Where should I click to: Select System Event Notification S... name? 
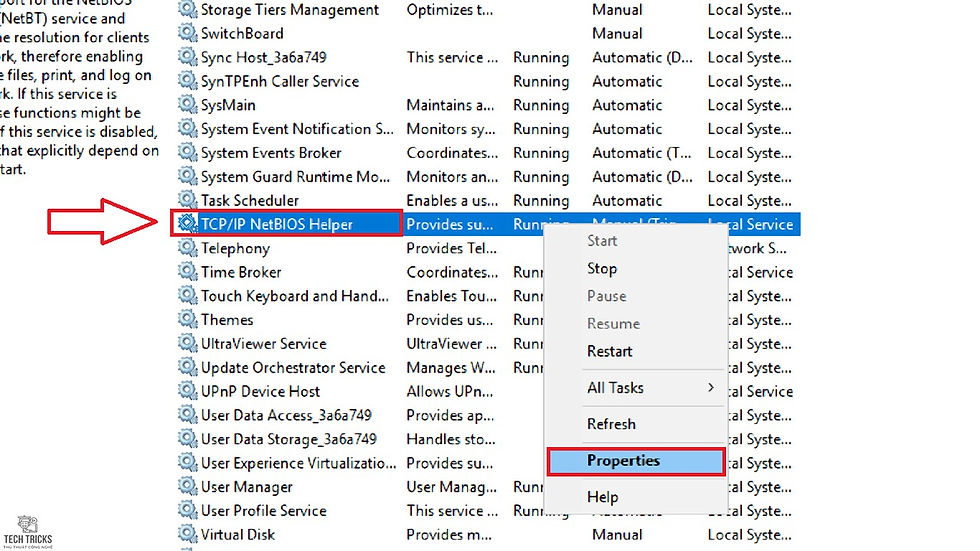click(x=297, y=129)
